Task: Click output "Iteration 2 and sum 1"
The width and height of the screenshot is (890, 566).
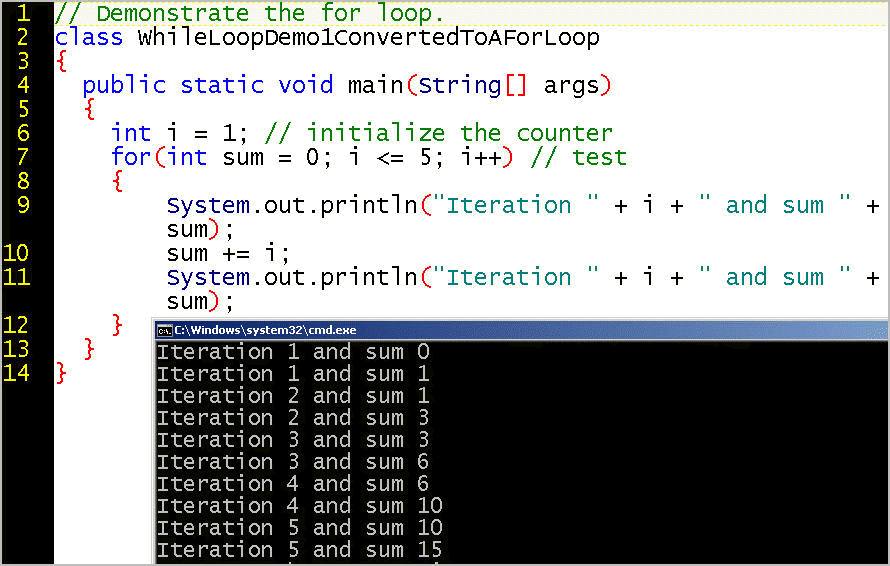Action: tap(293, 396)
